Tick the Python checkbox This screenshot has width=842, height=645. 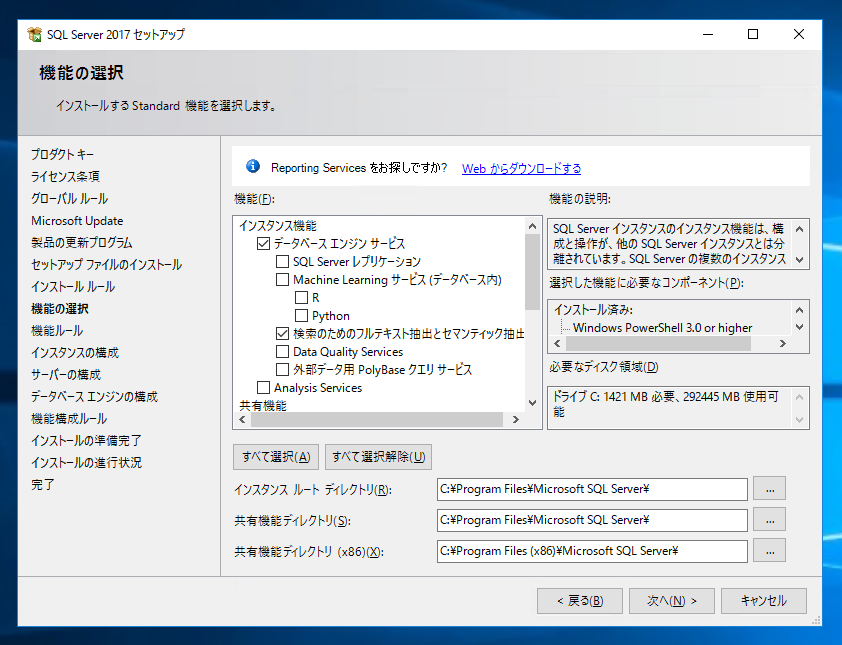[x=302, y=316]
